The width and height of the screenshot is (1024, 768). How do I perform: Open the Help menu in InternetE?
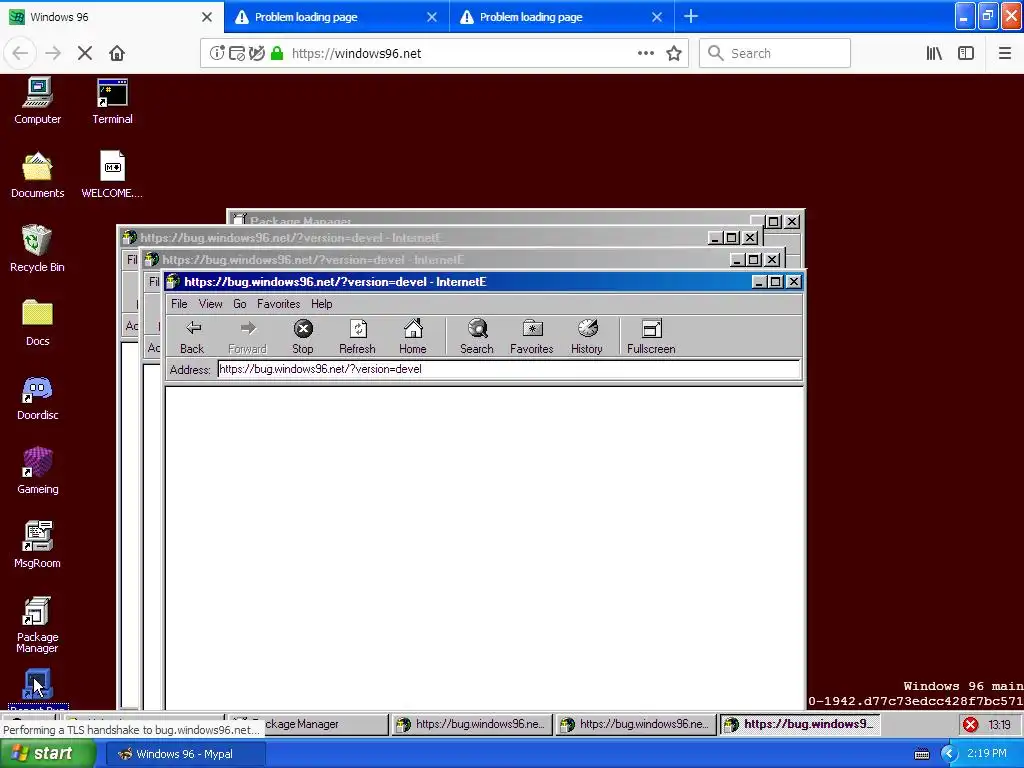click(x=321, y=304)
